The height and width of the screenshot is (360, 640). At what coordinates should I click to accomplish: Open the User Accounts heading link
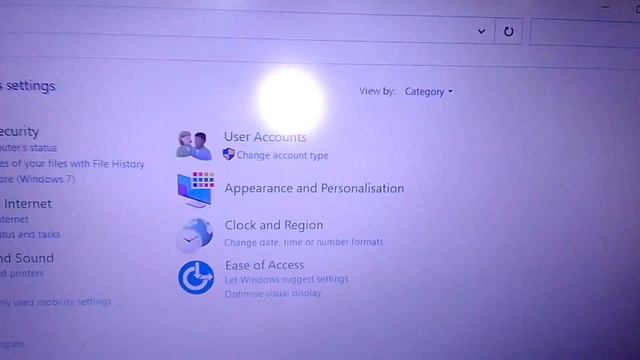point(265,137)
